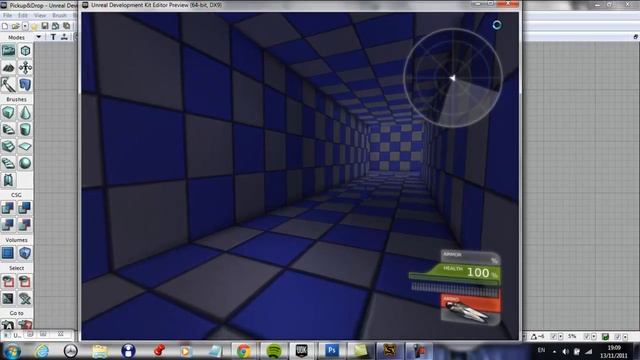
Task: Click the Save All Levels icon
Action: click(56, 26)
